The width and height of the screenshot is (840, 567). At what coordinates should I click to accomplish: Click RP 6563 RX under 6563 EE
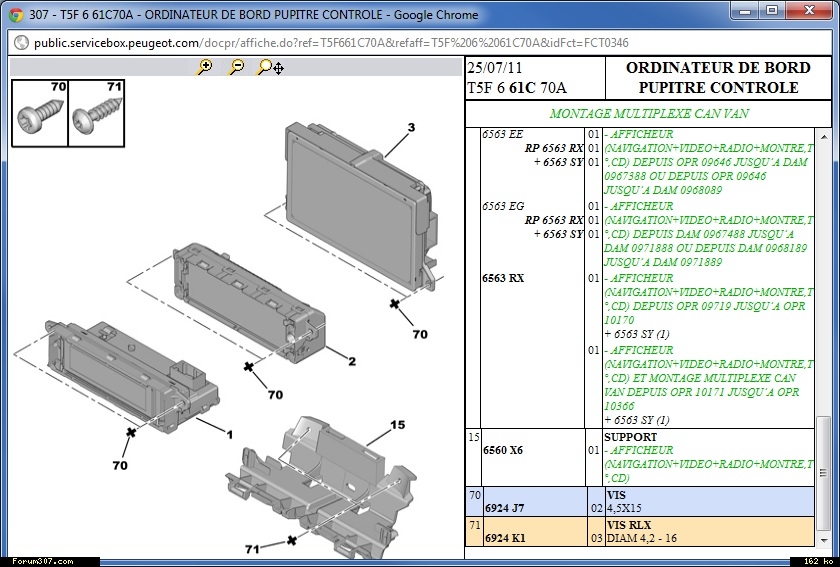pyautogui.click(x=554, y=148)
